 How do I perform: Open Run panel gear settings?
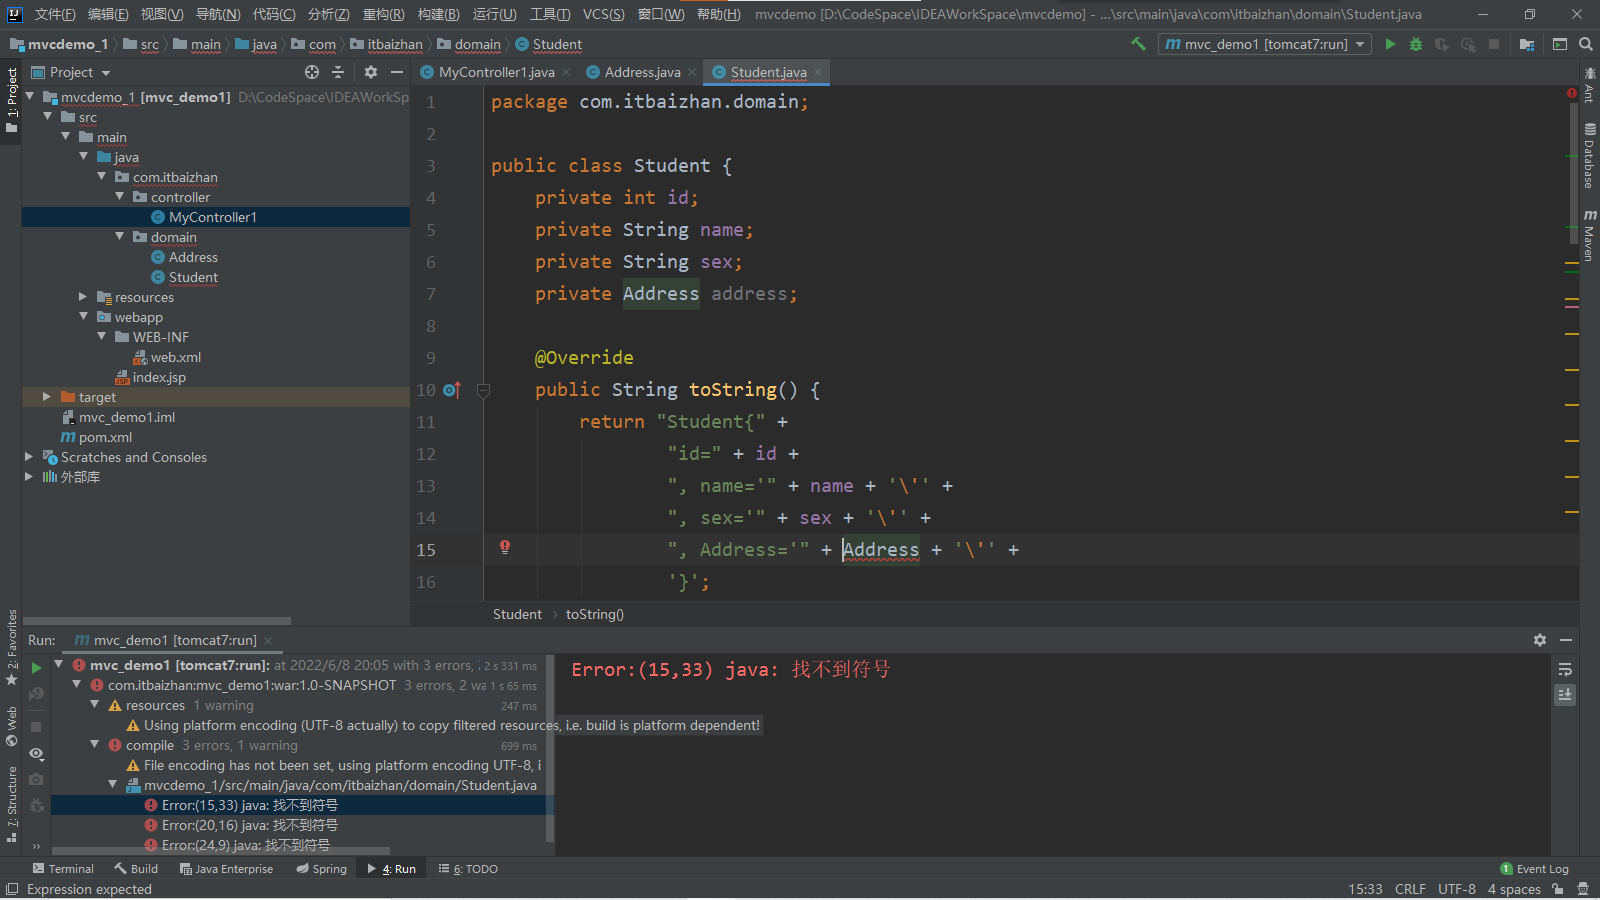1540,640
